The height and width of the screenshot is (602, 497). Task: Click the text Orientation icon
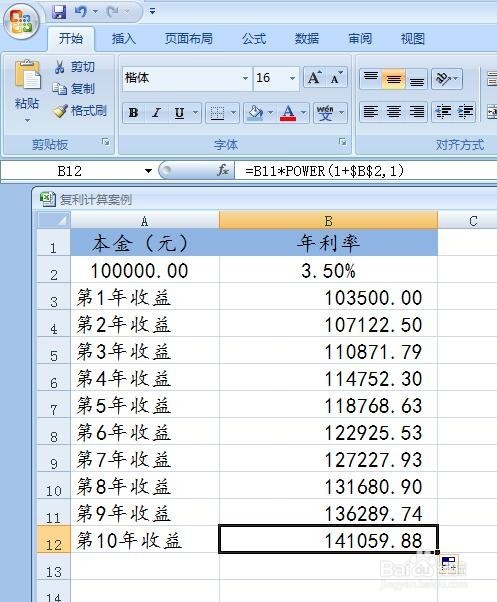point(443,78)
